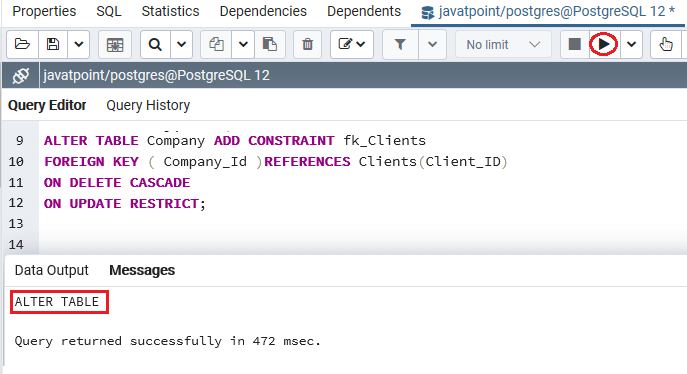
Task: Expand the execute options dropdown arrow
Action: click(x=631, y=44)
